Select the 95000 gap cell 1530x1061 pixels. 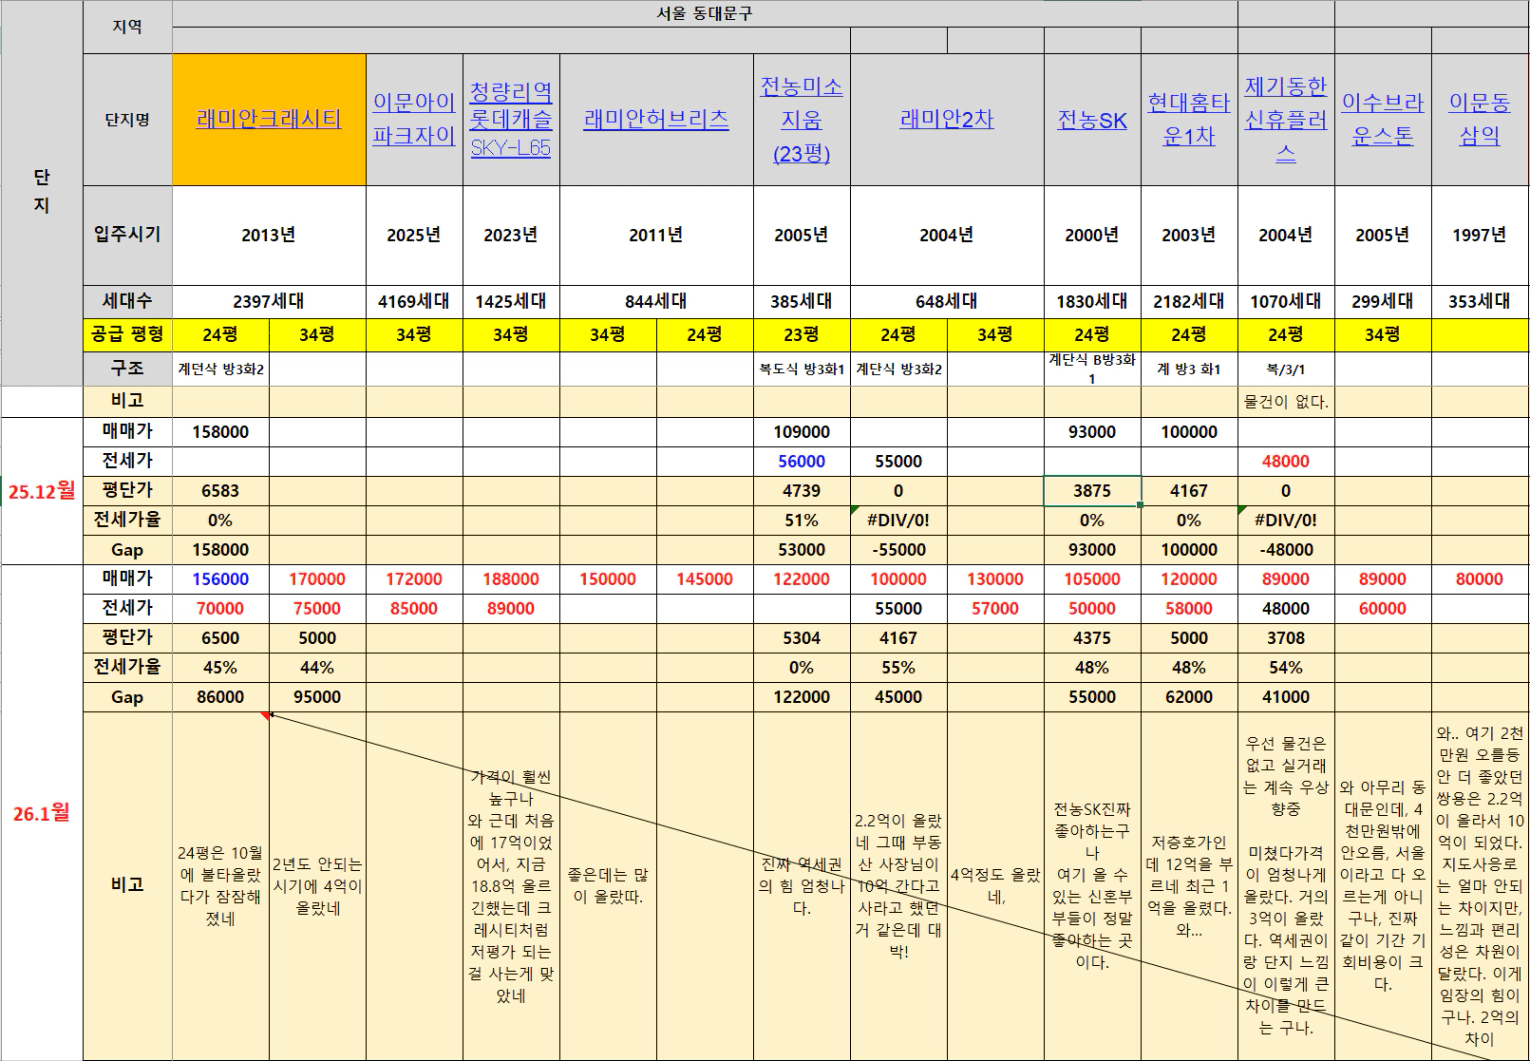[317, 697]
